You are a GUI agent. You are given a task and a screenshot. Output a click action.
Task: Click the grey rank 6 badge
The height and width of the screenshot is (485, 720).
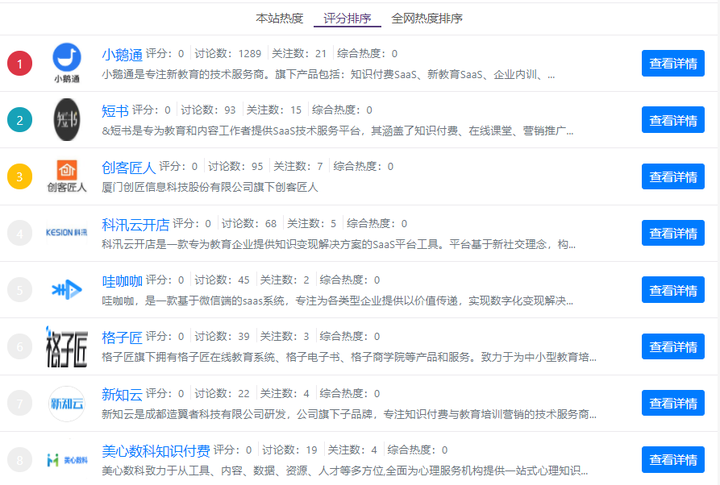(x=20, y=347)
